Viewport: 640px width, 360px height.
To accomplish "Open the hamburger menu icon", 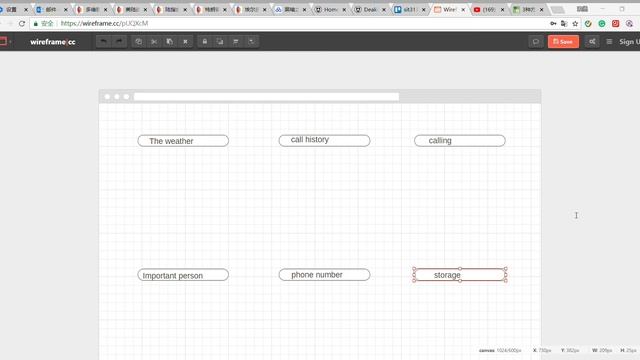I will click(609, 42).
